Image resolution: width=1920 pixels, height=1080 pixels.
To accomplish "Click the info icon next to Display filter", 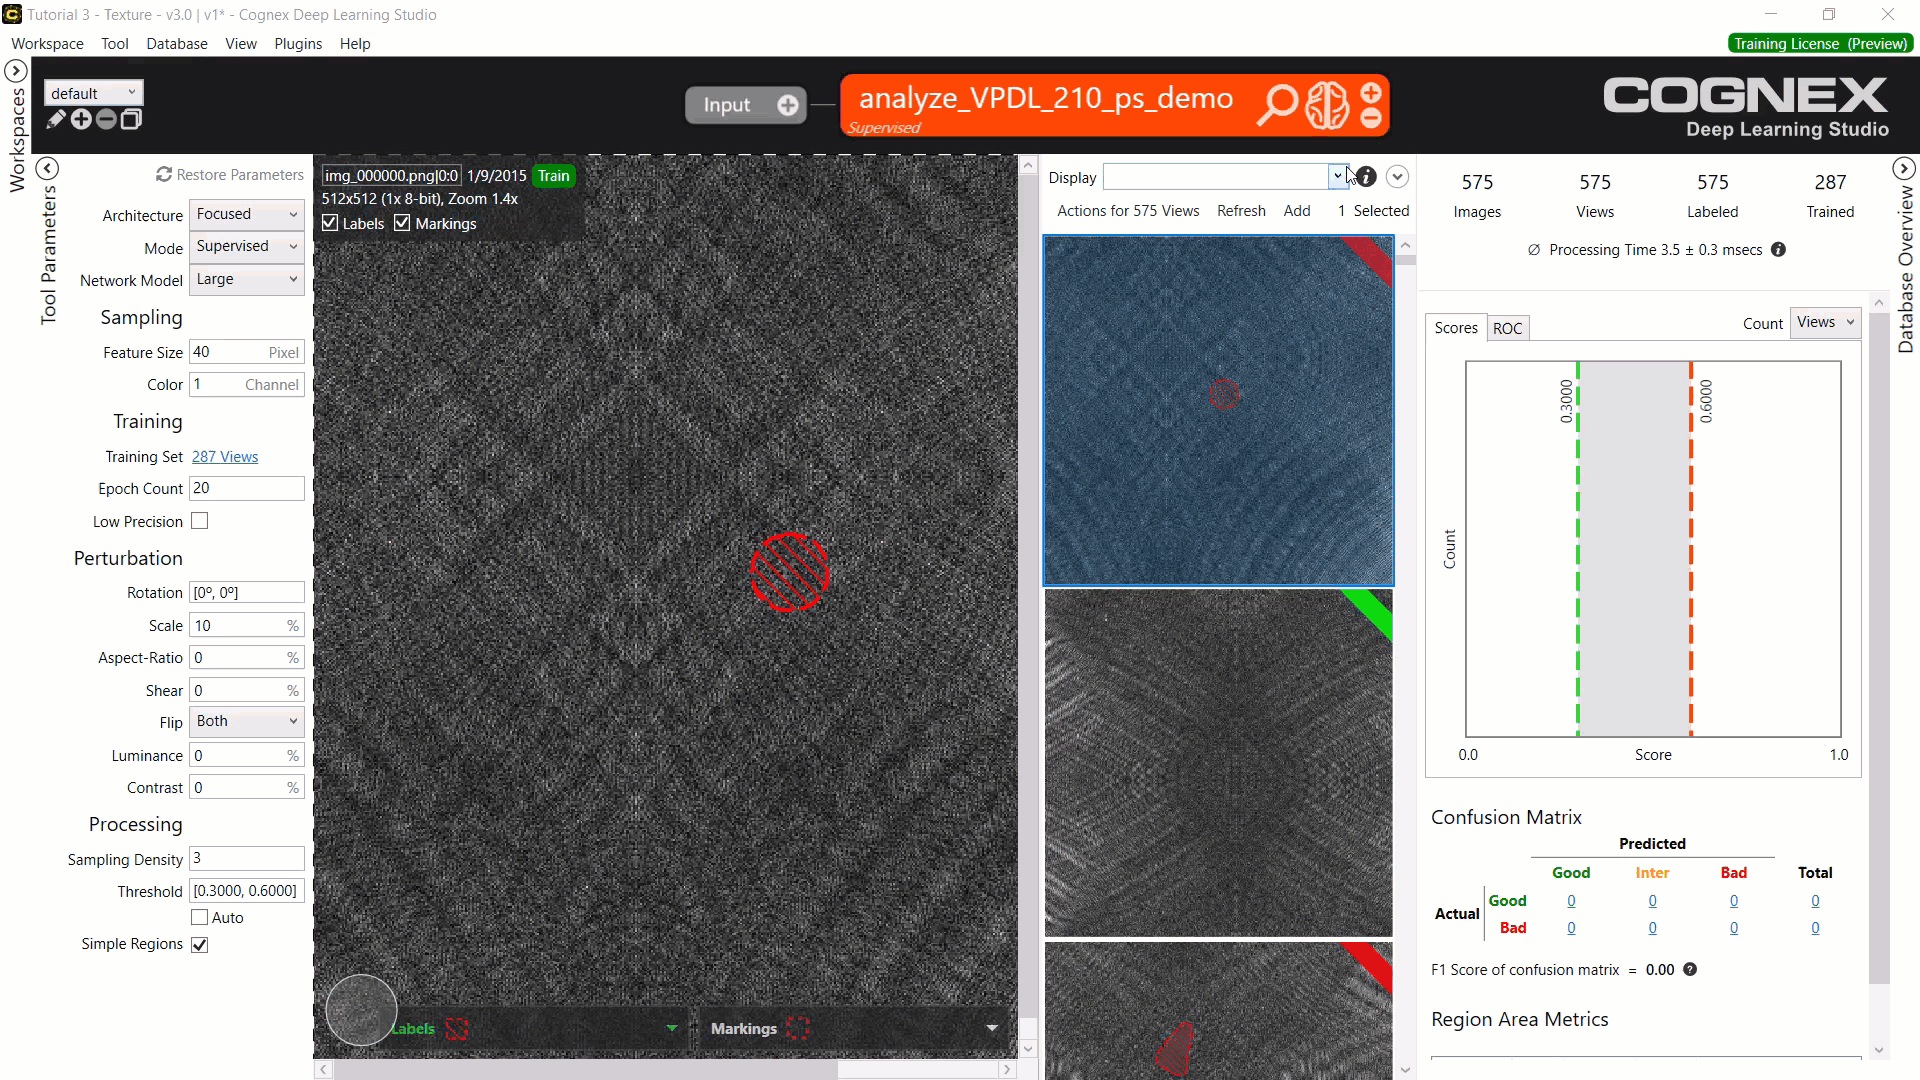I will [1366, 177].
